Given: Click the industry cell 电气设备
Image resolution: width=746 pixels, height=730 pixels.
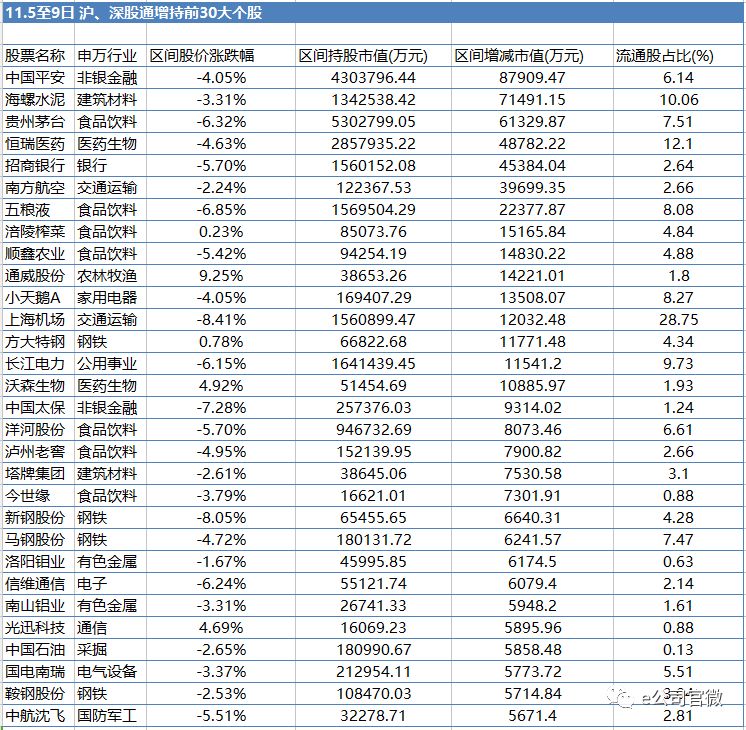Looking at the screenshot, I should (x=107, y=671).
